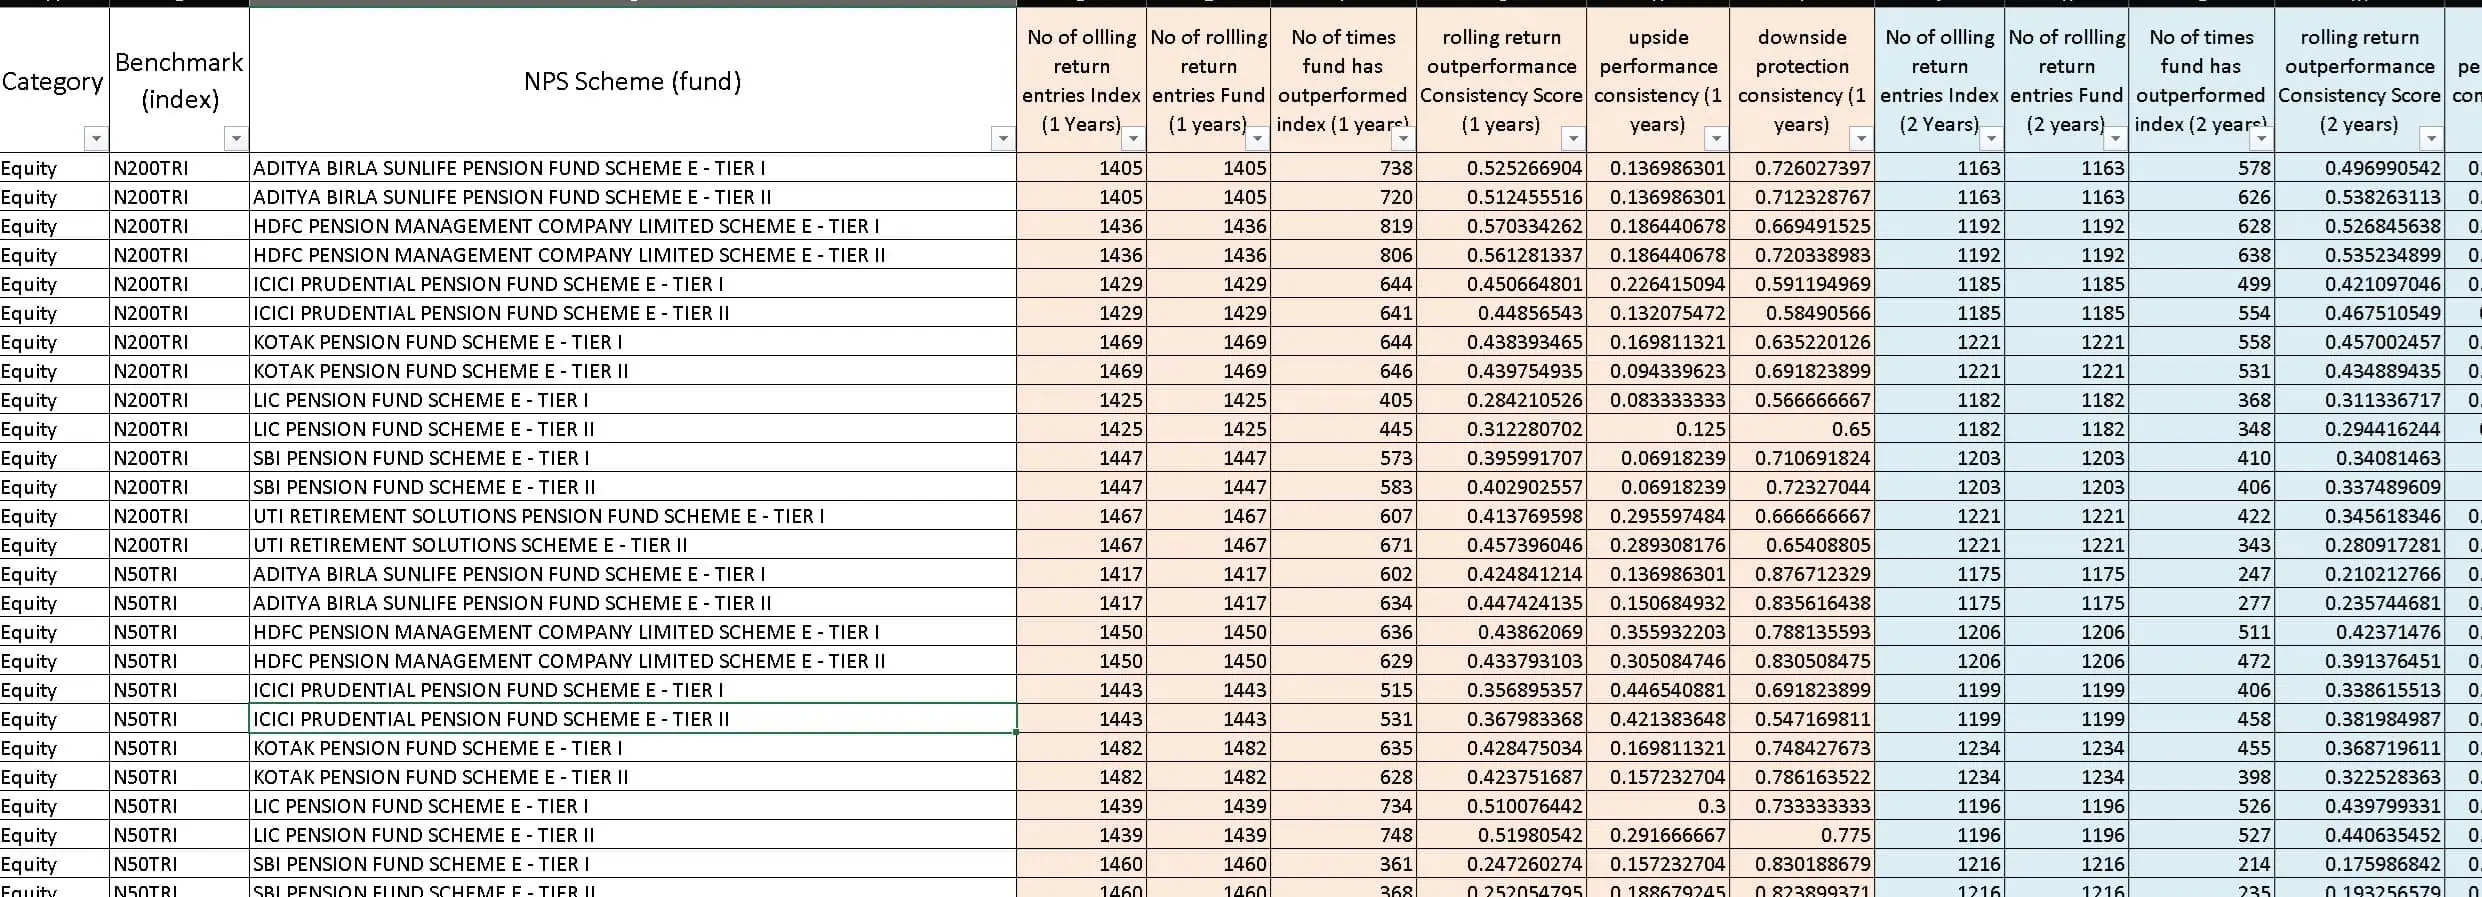Select the score cell 0.247260274
The image size is (2482, 897).
(1502, 864)
